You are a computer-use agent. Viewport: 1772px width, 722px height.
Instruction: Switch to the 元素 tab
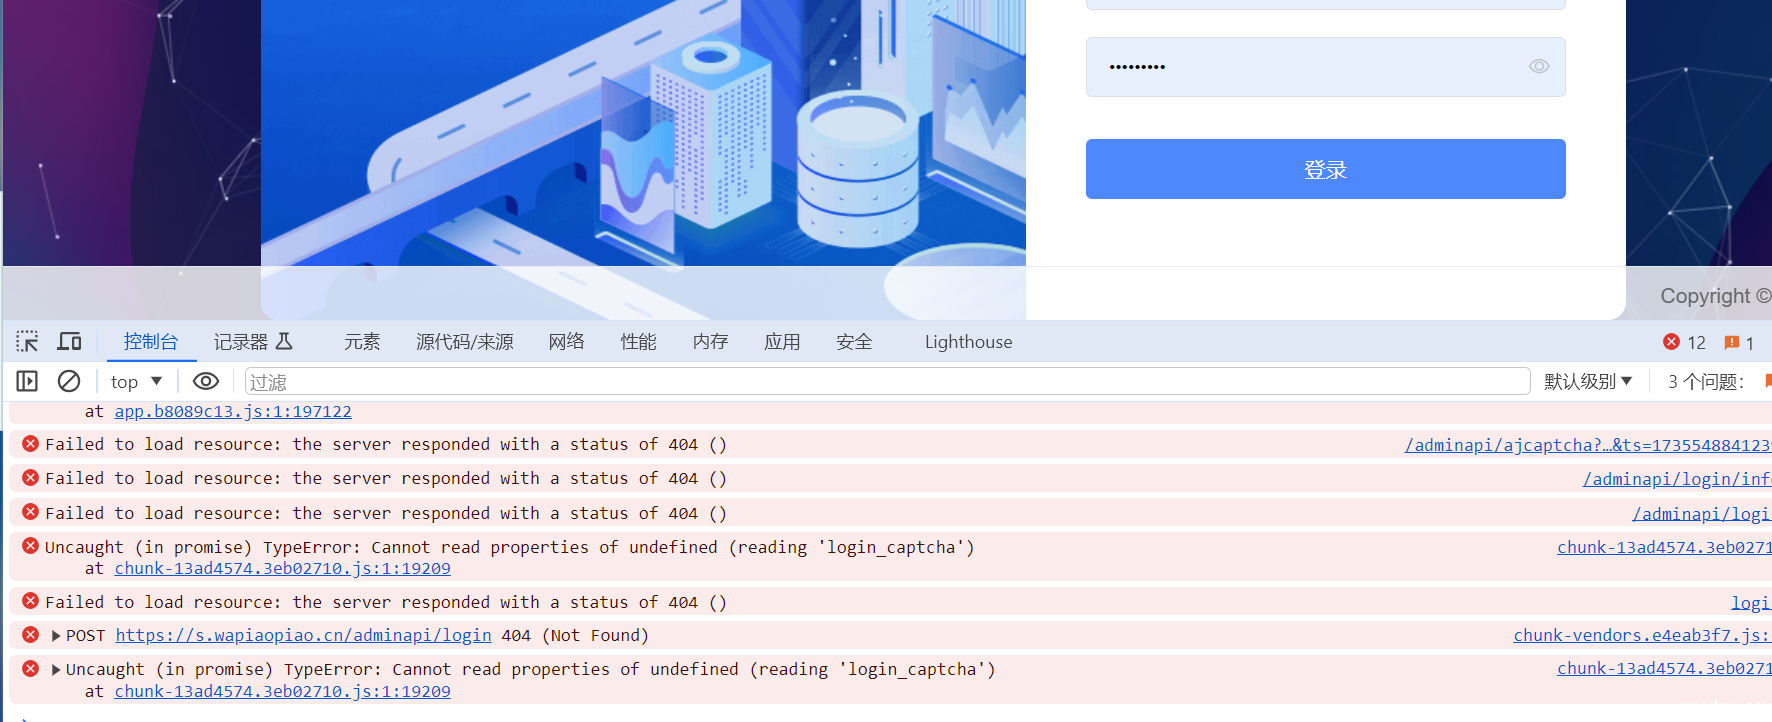click(362, 342)
